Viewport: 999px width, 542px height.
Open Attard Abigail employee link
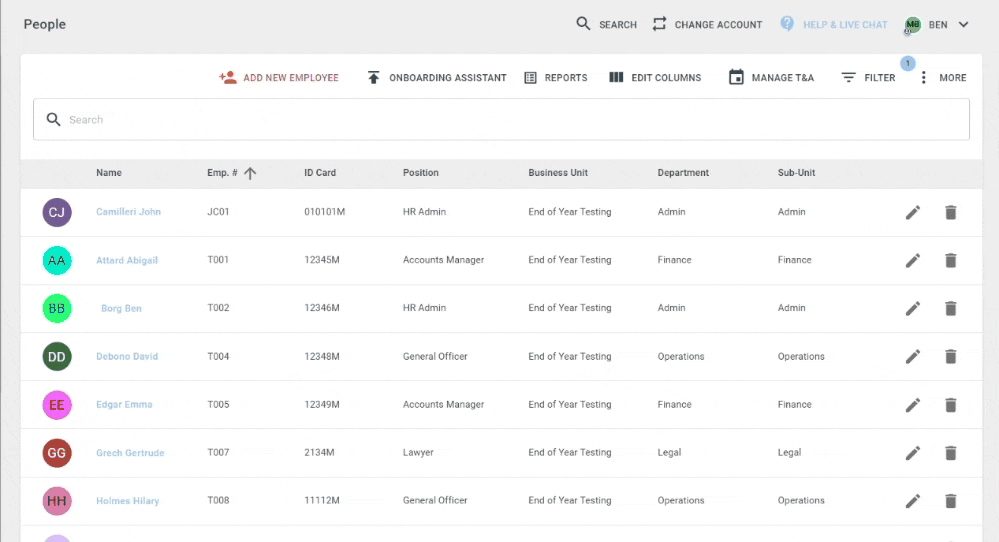127,260
